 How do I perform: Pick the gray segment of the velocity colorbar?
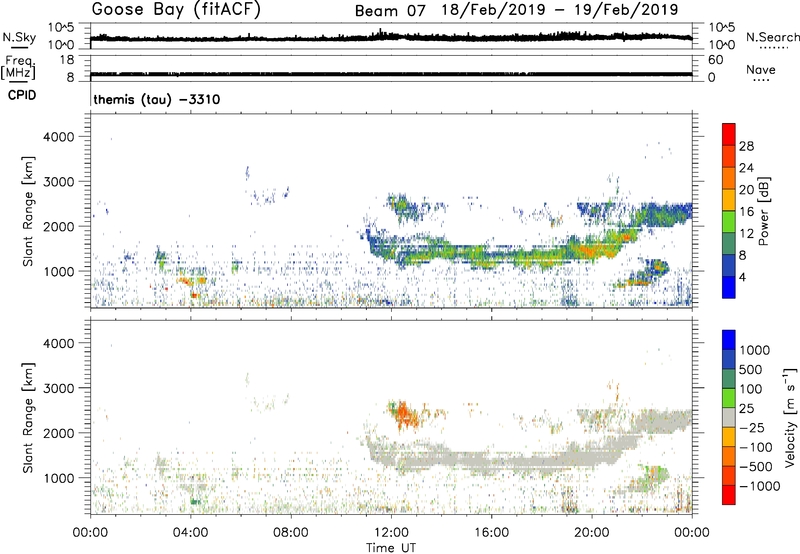[729, 417]
